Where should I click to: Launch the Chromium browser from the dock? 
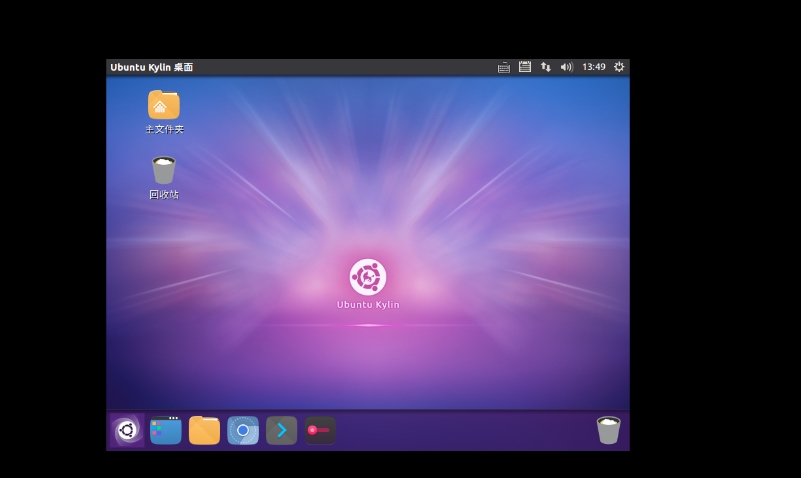[243, 430]
